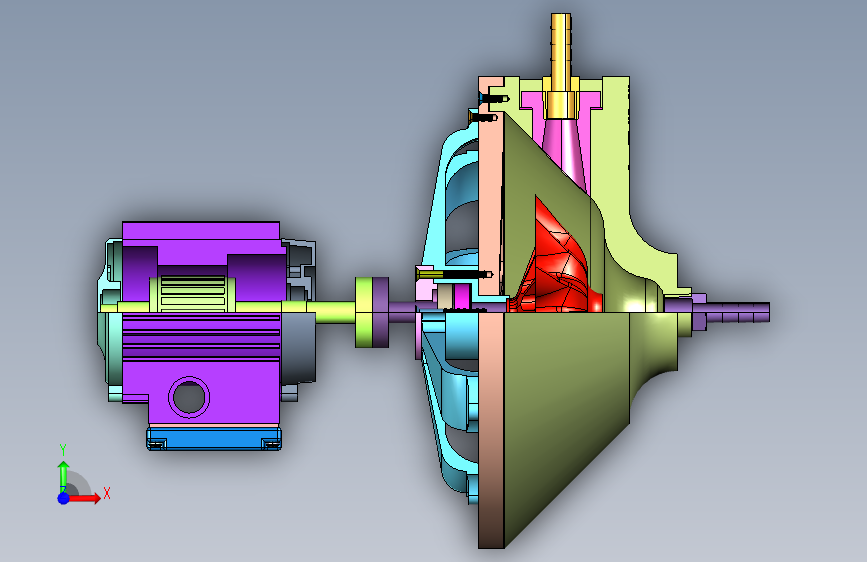Viewport: 867px width, 562px height.
Task: Click the X axis label of the triad
Action: click(x=107, y=493)
